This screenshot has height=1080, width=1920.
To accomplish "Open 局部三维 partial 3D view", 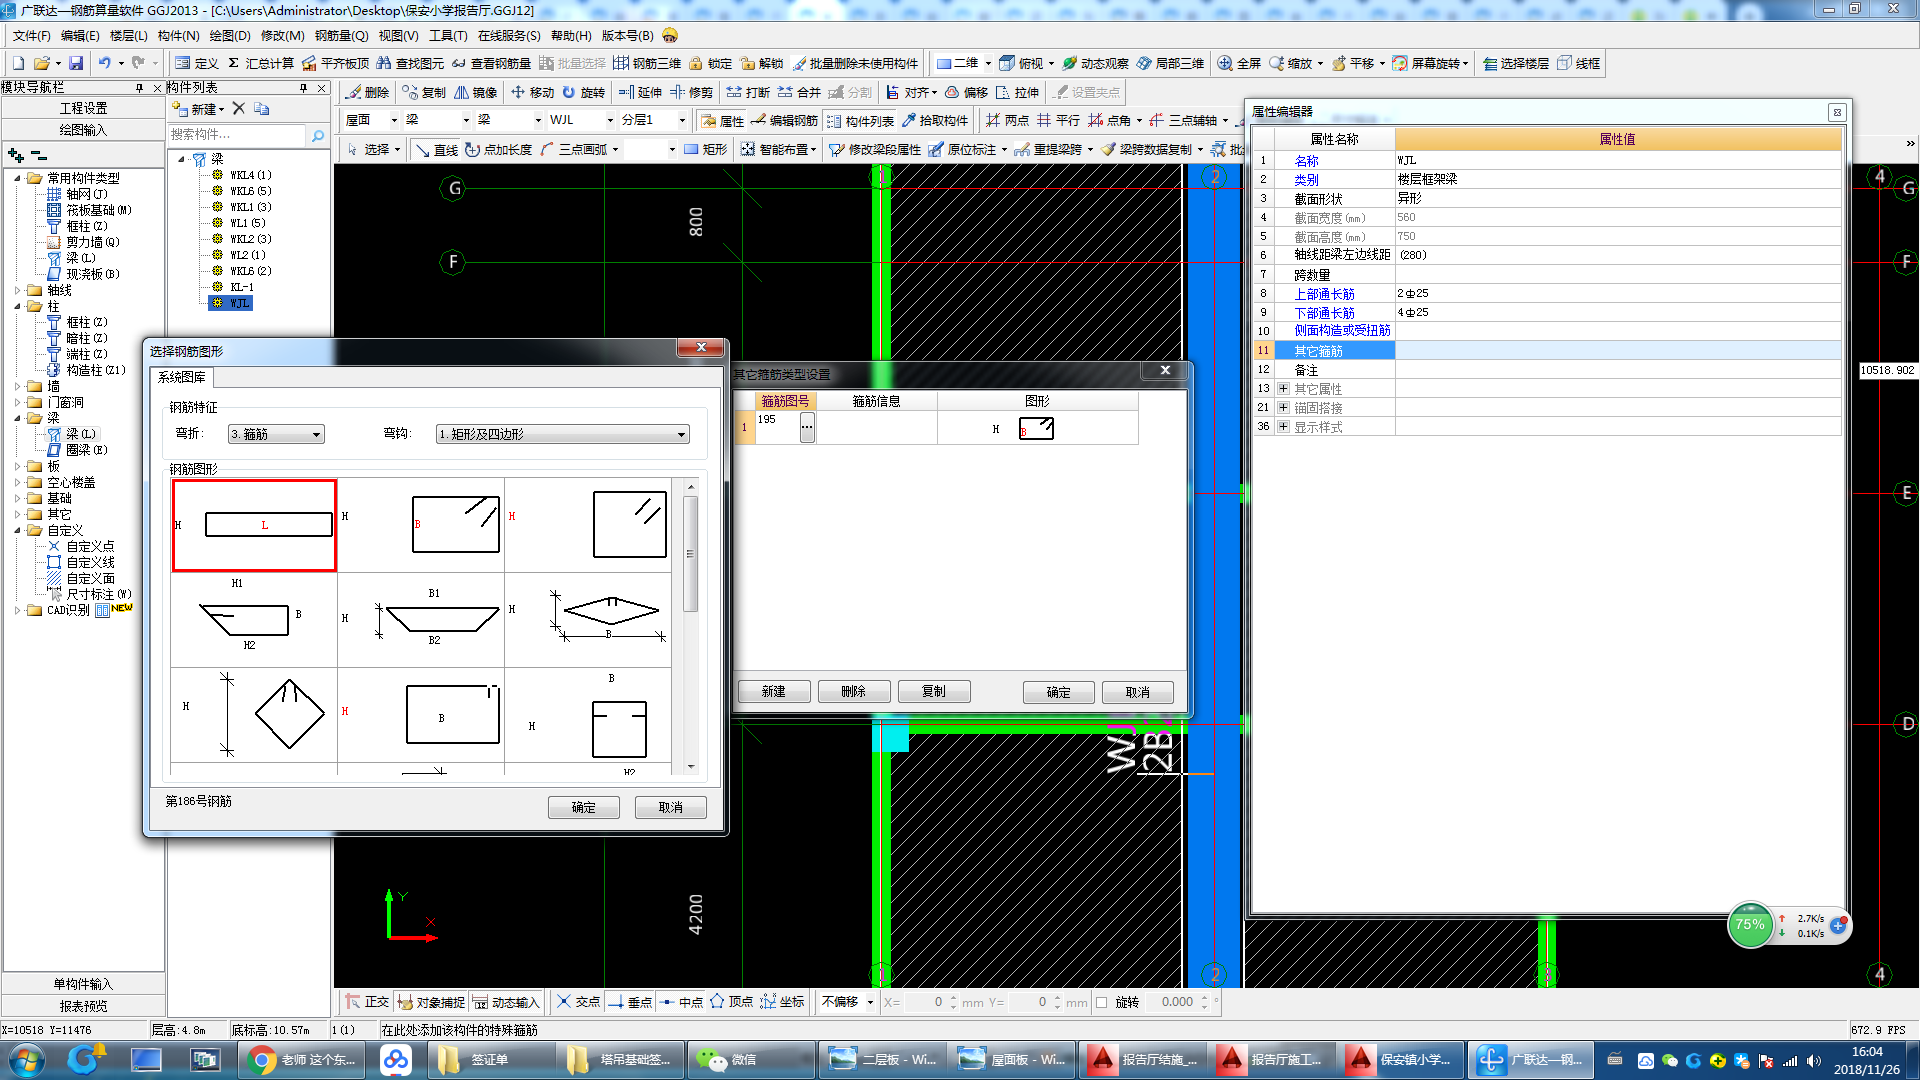I will coord(1170,63).
